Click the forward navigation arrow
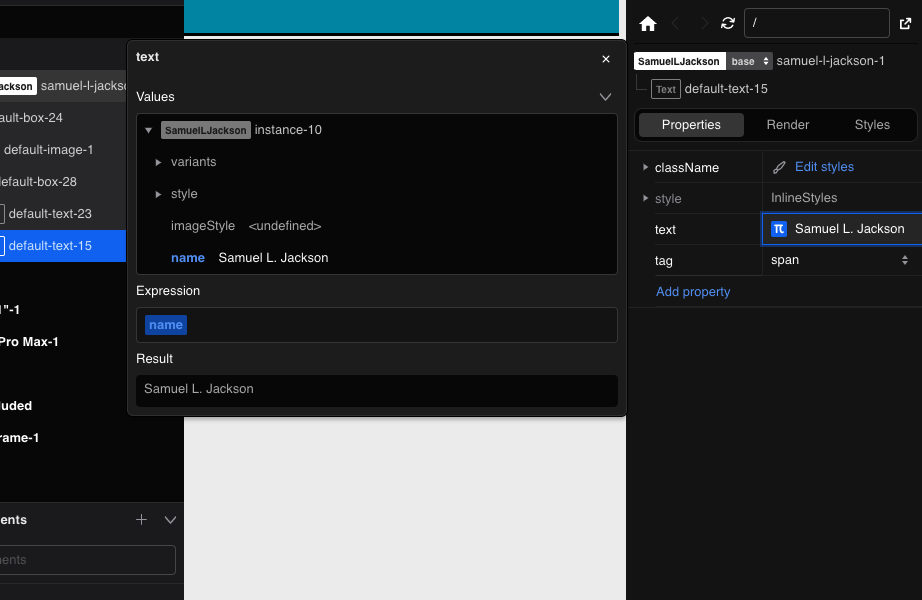The height and width of the screenshot is (600, 922). (x=703, y=24)
